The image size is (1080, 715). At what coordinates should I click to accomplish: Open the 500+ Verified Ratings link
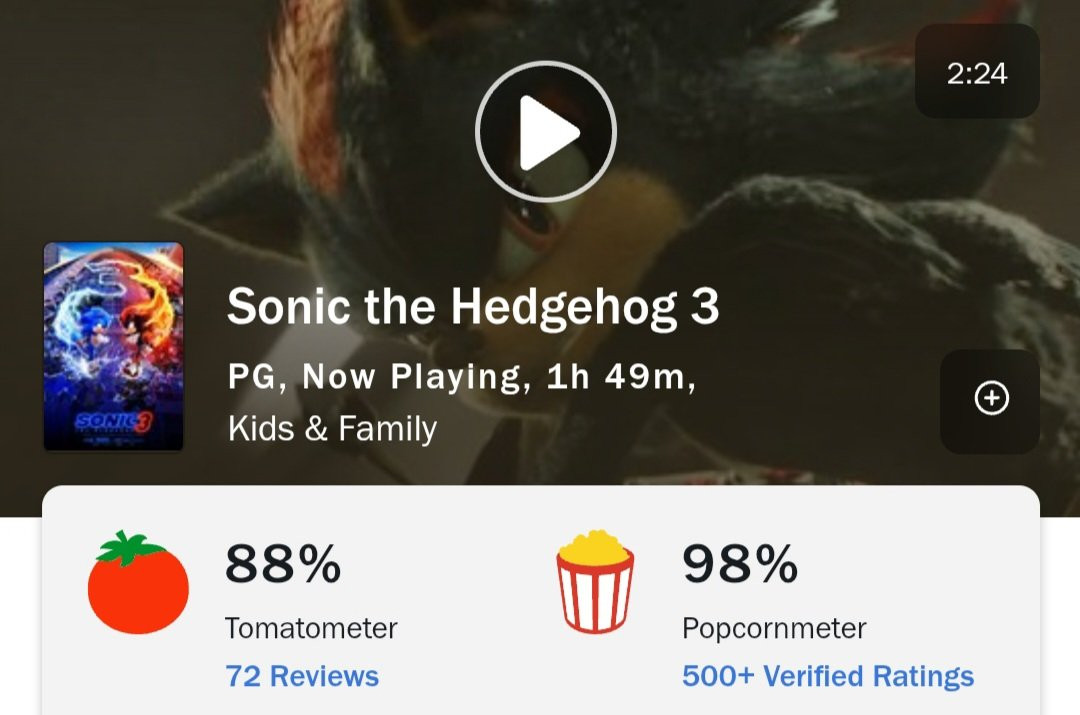[x=828, y=676]
